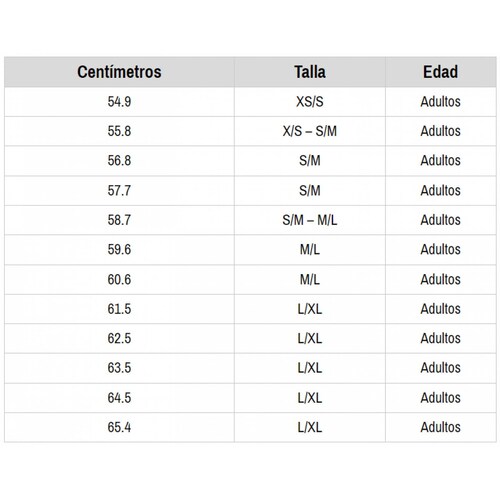Click Adultos in the 54.9 row

441,102
